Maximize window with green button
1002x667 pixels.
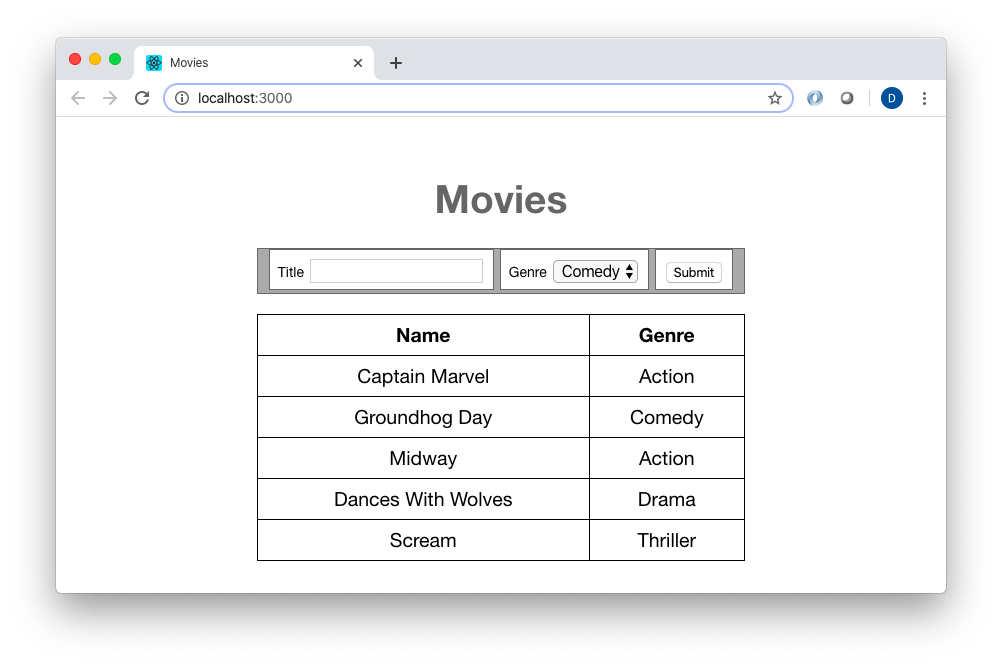pos(115,59)
